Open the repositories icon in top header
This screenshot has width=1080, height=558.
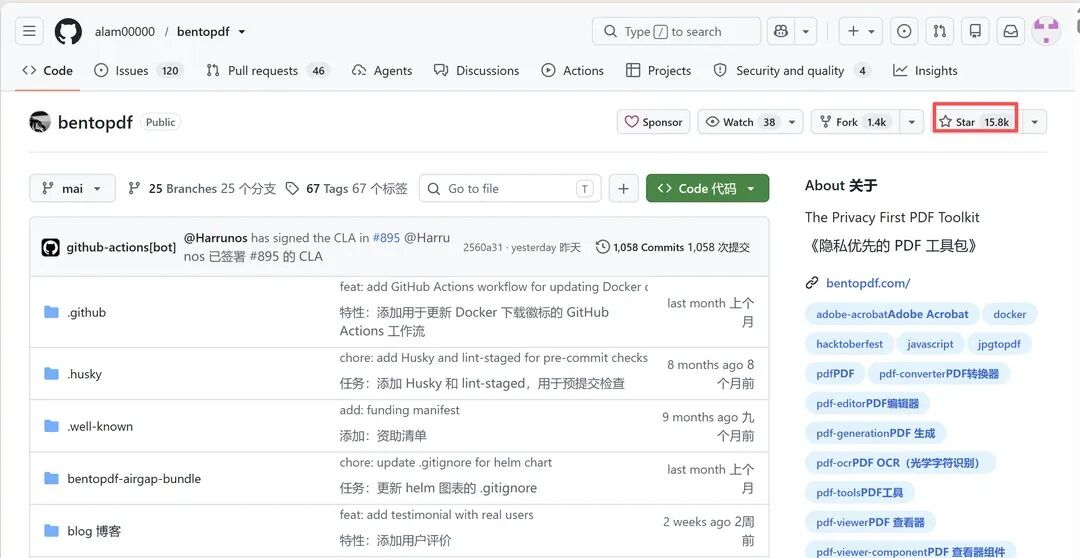tap(975, 32)
